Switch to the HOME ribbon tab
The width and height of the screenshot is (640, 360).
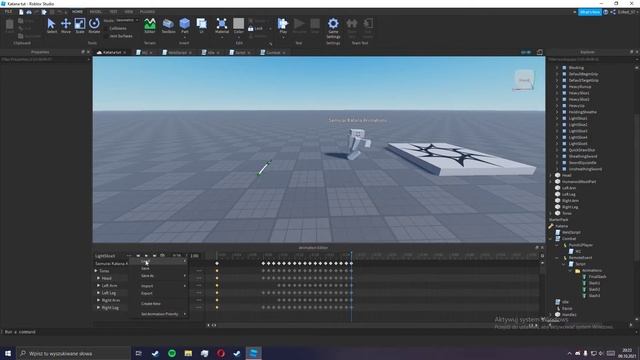click(x=77, y=12)
